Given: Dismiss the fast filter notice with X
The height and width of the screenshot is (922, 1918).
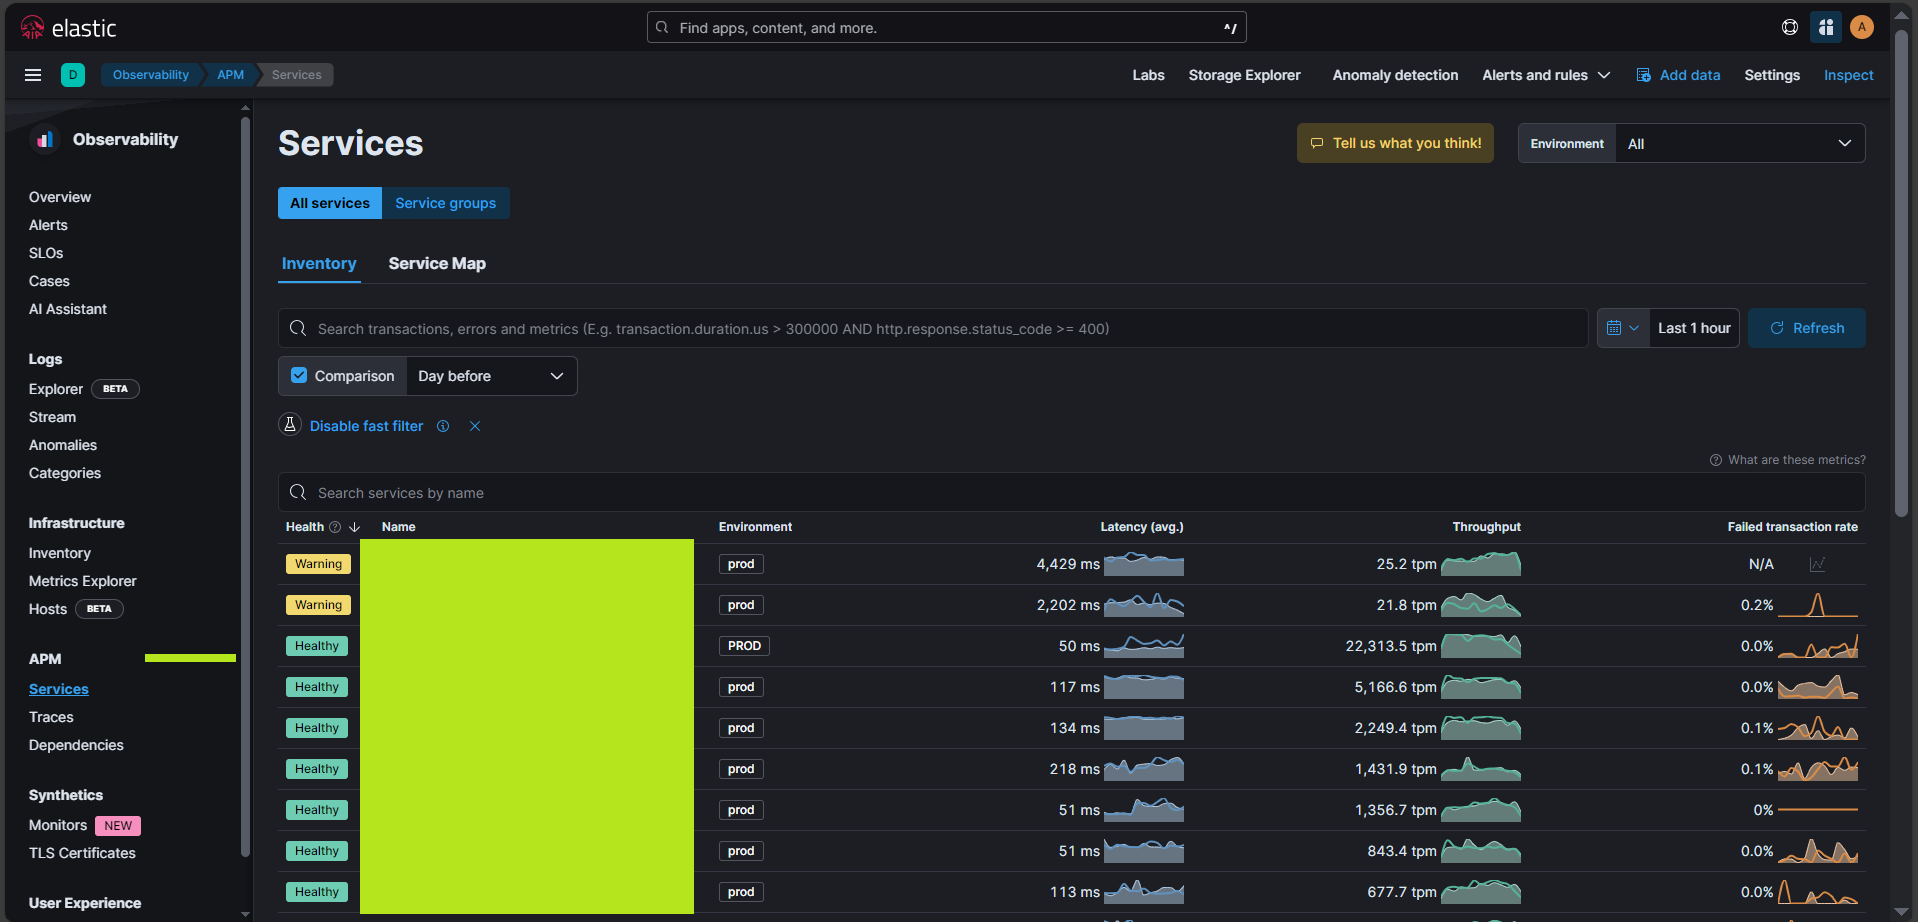Looking at the screenshot, I should click(x=475, y=426).
